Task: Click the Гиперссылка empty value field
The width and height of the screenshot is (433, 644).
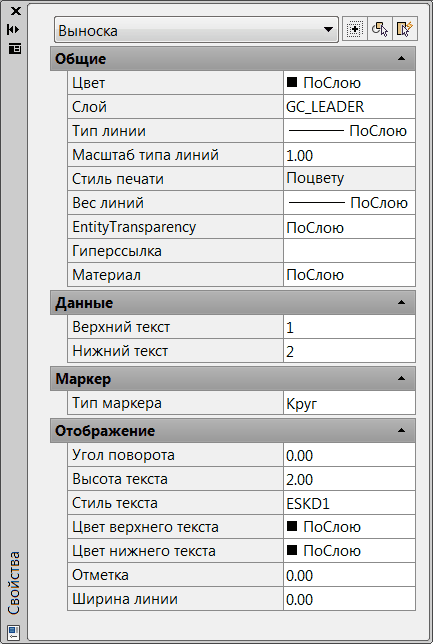Action: [x=349, y=251]
